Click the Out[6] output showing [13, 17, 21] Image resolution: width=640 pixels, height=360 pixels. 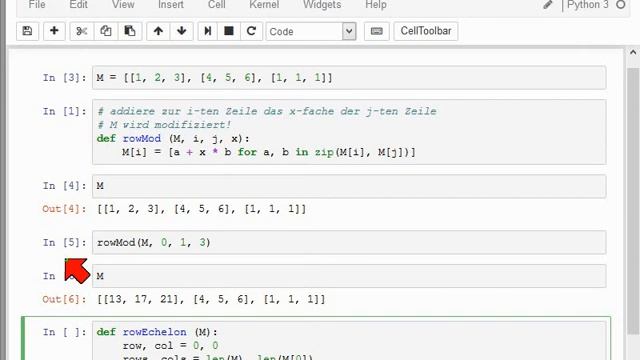click(211, 299)
